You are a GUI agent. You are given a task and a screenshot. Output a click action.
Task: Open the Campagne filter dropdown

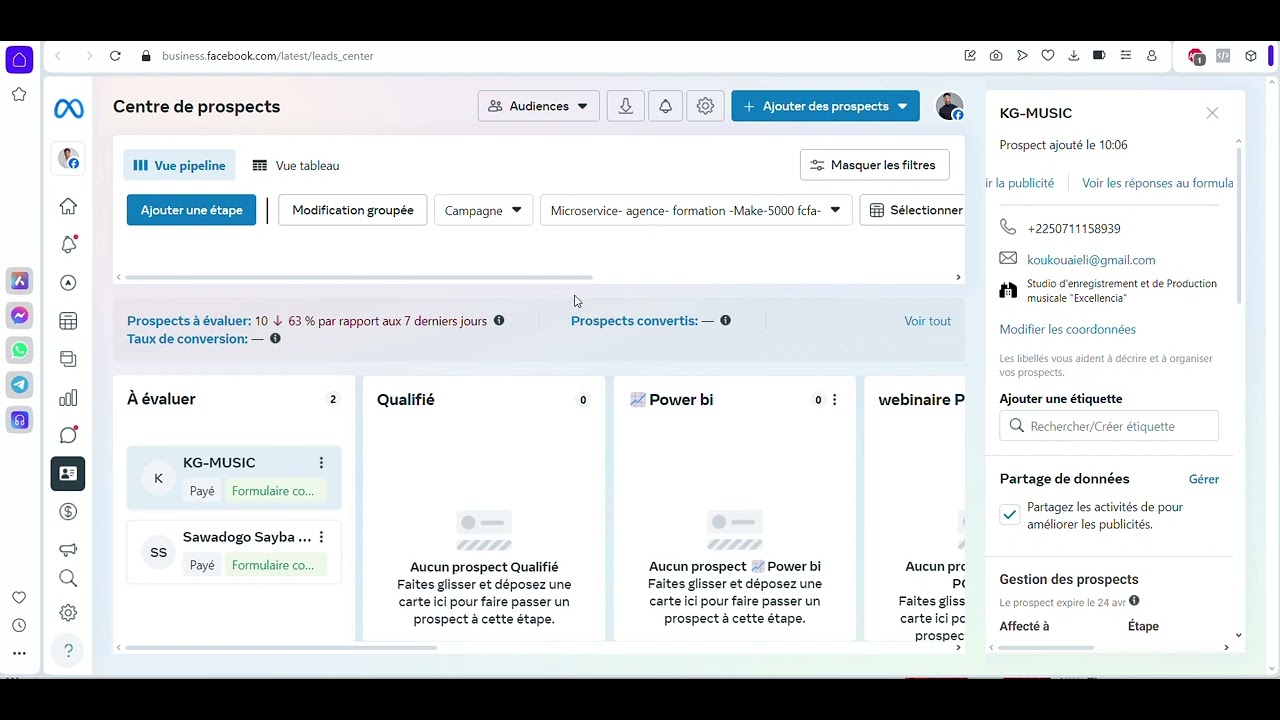coord(483,210)
